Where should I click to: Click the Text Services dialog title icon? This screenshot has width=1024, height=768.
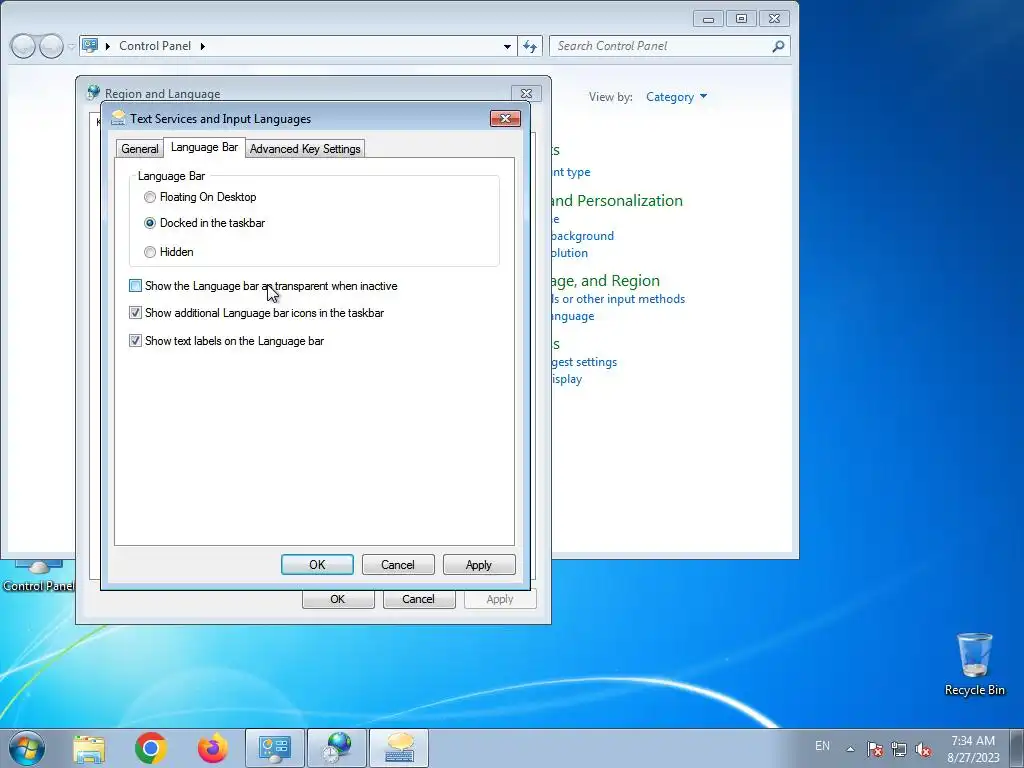118,118
